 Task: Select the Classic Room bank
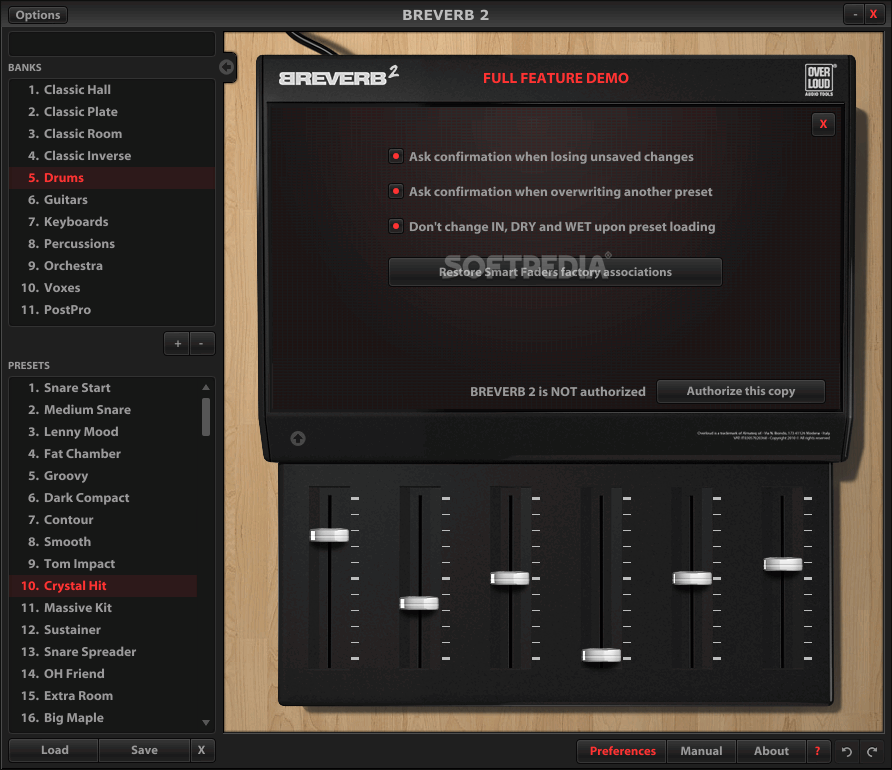click(x=112, y=134)
